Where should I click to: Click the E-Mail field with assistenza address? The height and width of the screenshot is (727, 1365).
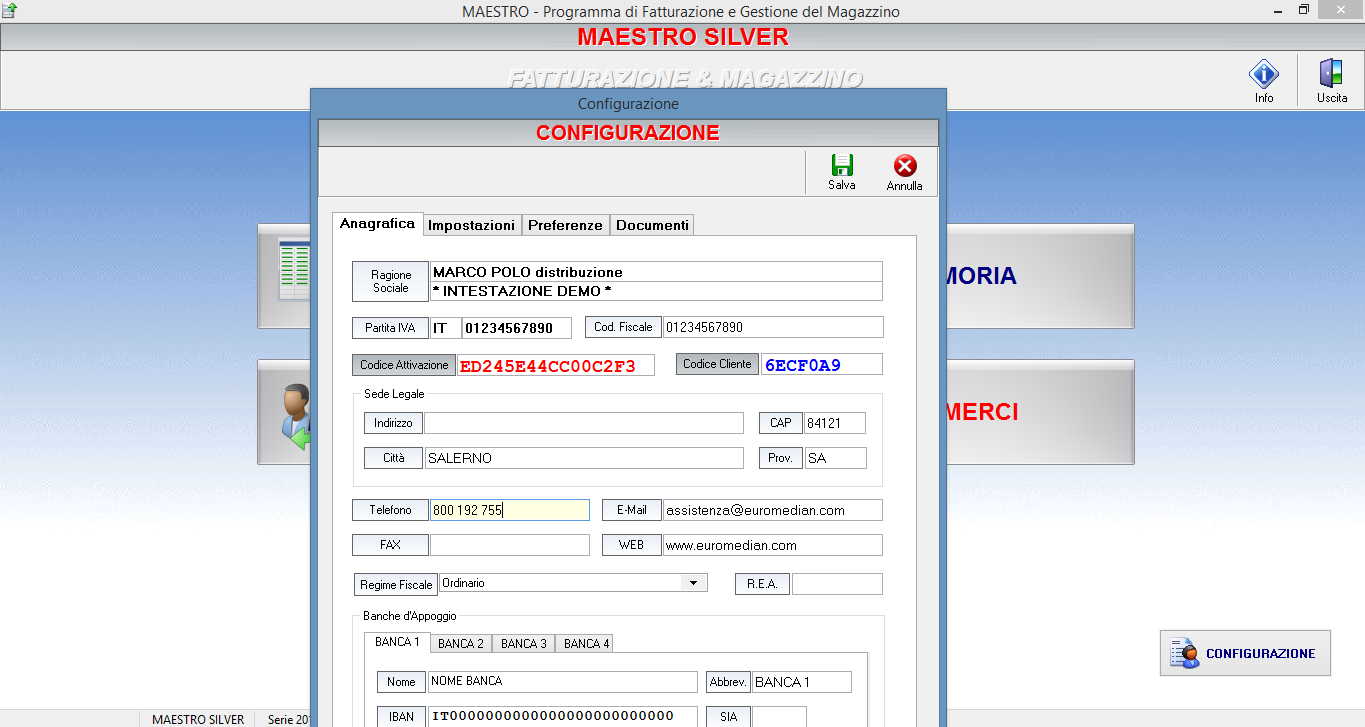pyautogui.click(x=773, y=510)
